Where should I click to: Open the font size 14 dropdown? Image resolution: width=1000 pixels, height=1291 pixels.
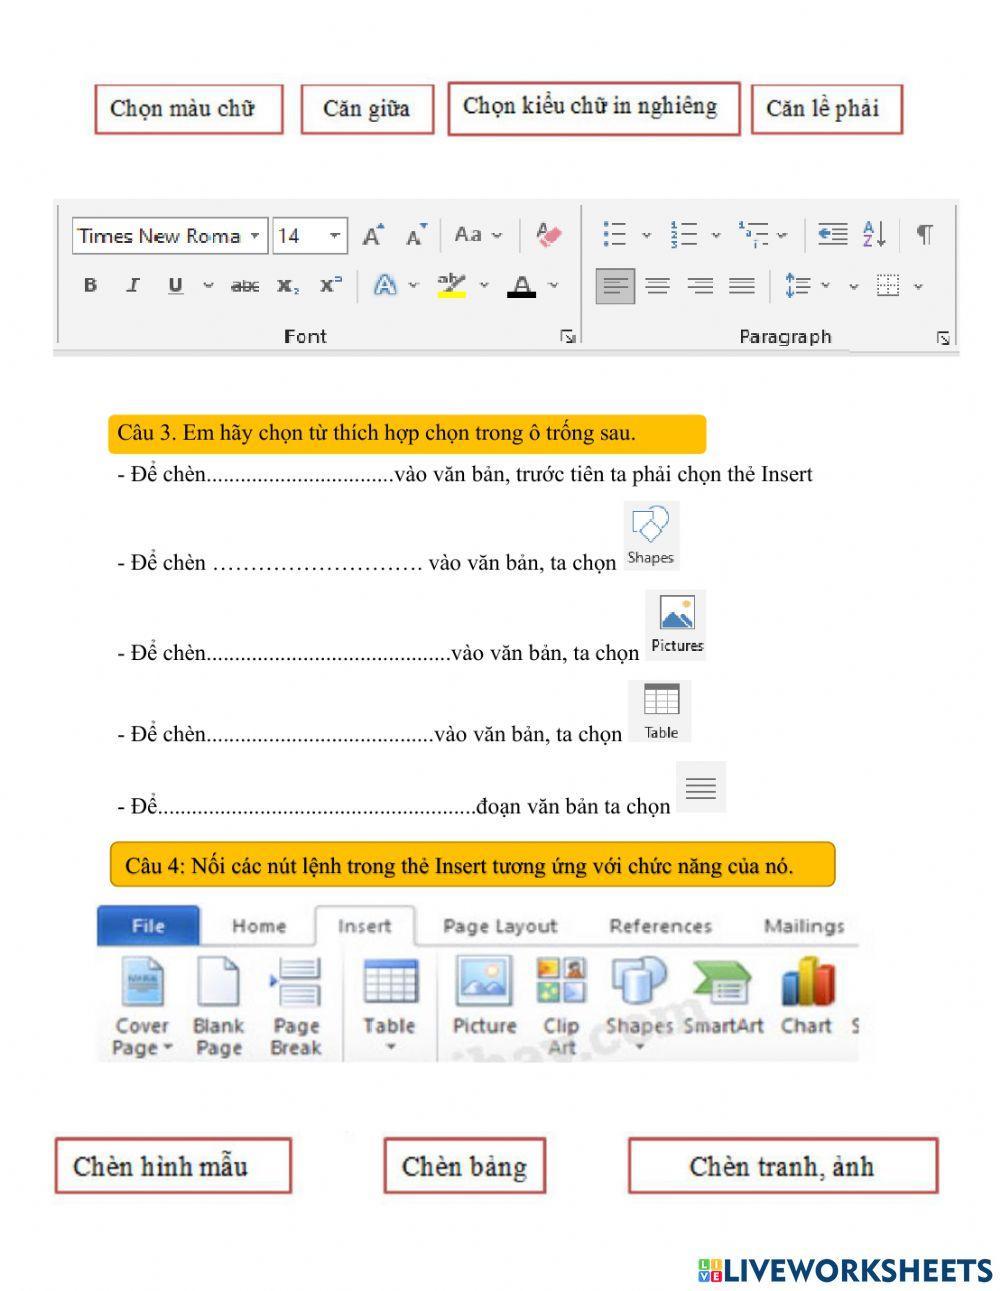(334, 236)
